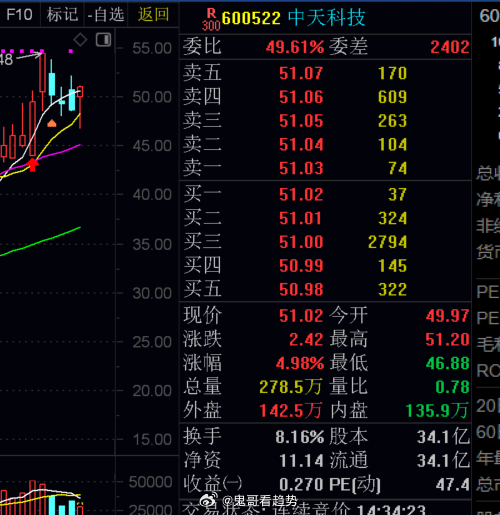Click buy-three volume 2794

click(387, 242)
